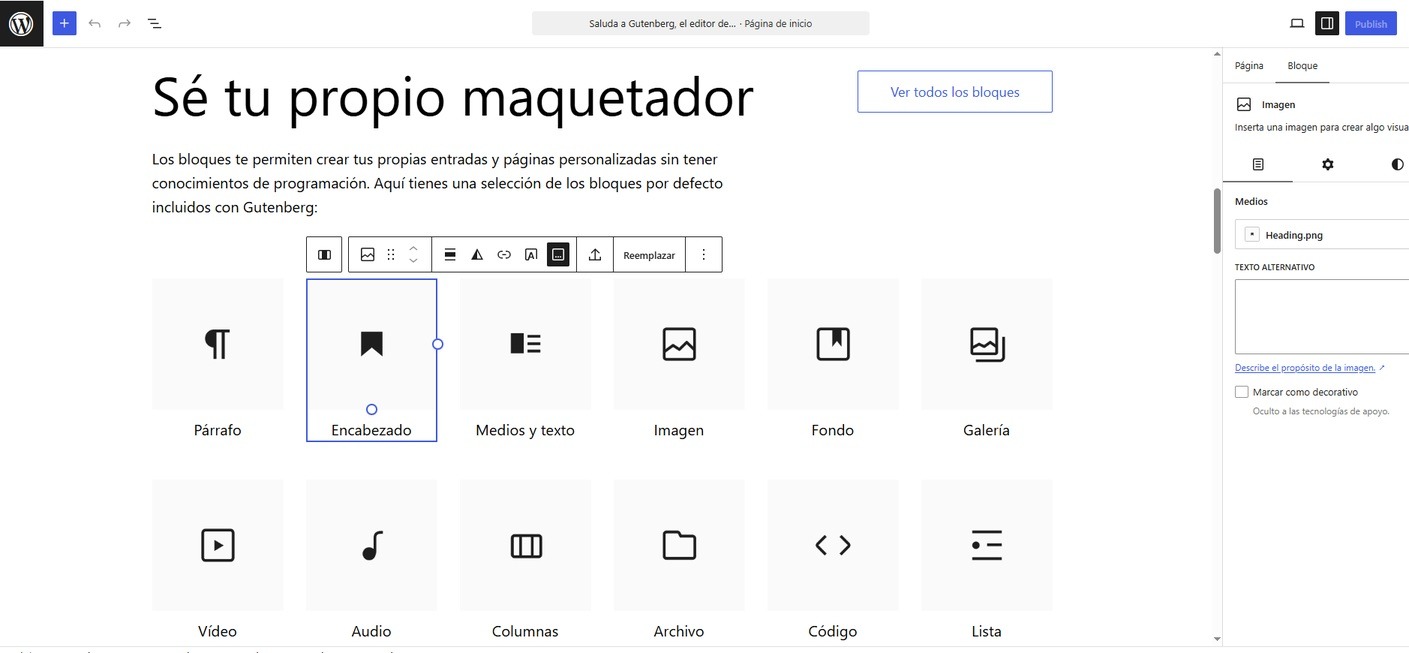The image size is (1409, 653).
Task: Click the Publish button
Action: click(1371, 23)
